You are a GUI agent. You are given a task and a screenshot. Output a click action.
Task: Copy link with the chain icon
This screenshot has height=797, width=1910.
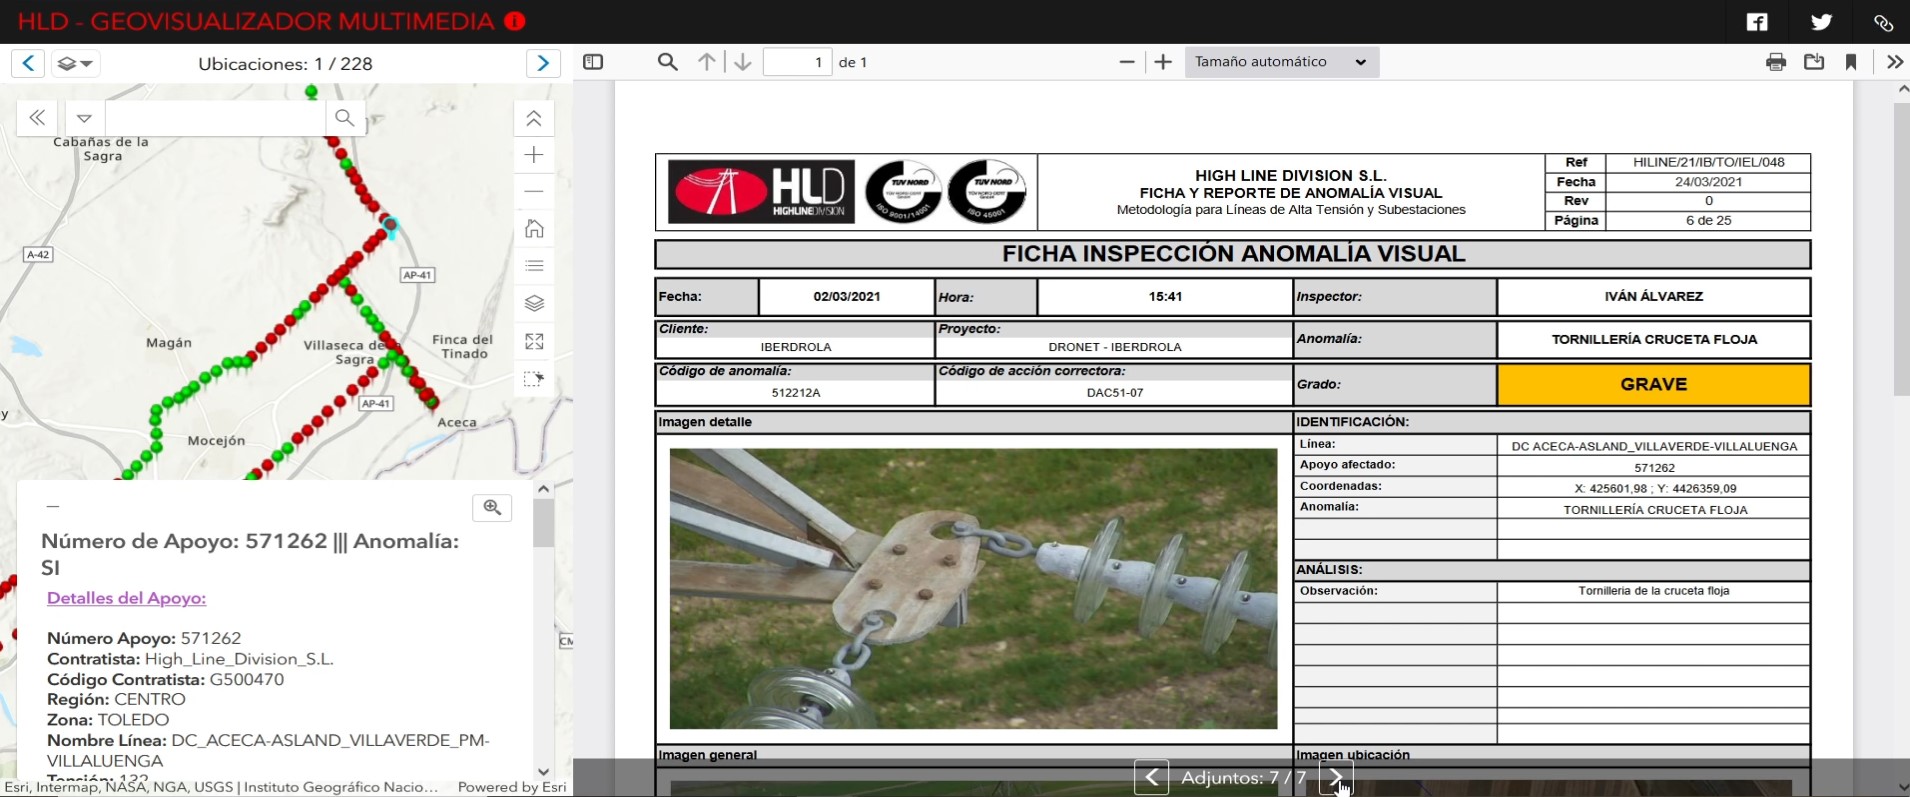[1883, 22]
